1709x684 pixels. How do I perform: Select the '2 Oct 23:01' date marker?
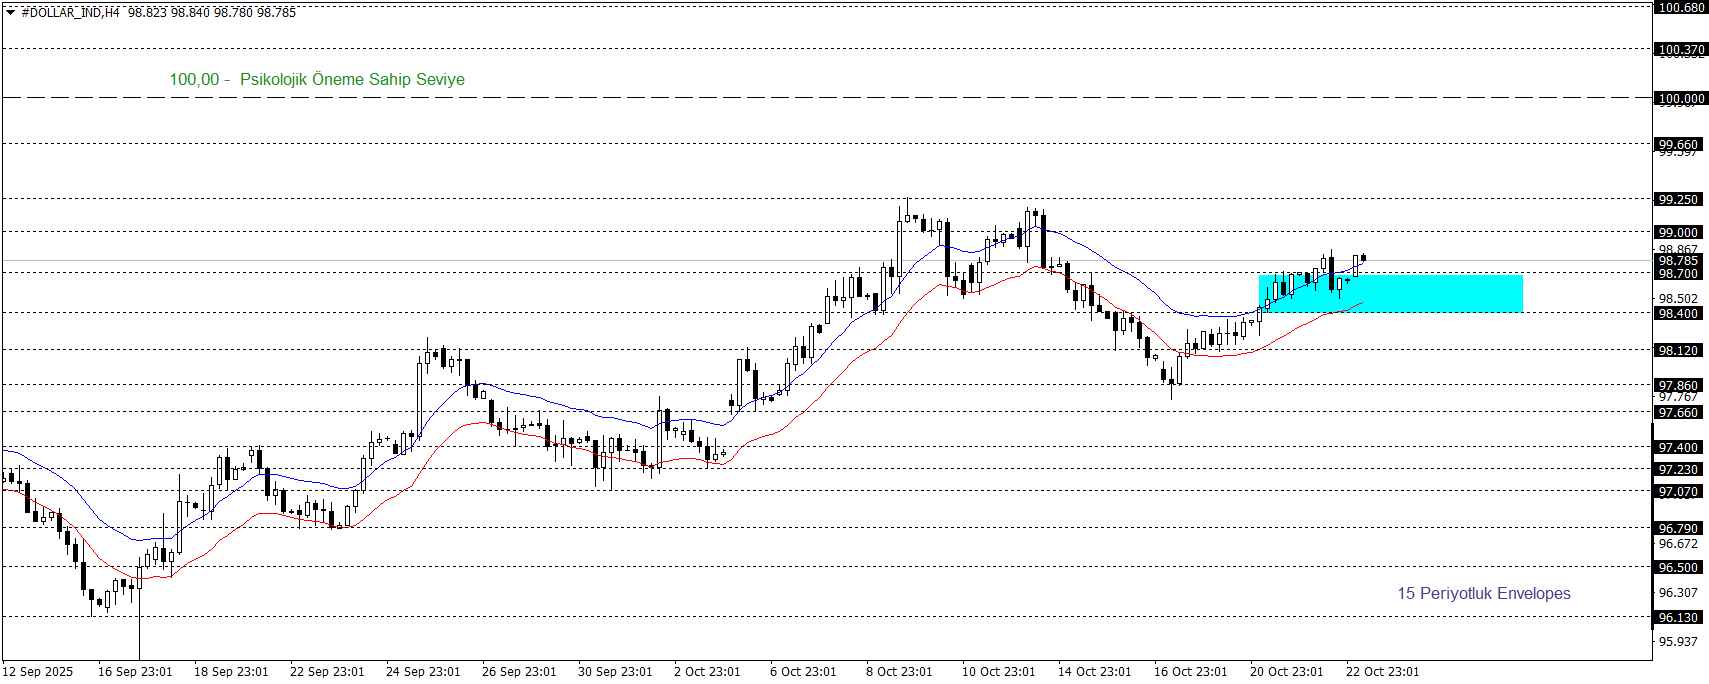tap(707, 672)
